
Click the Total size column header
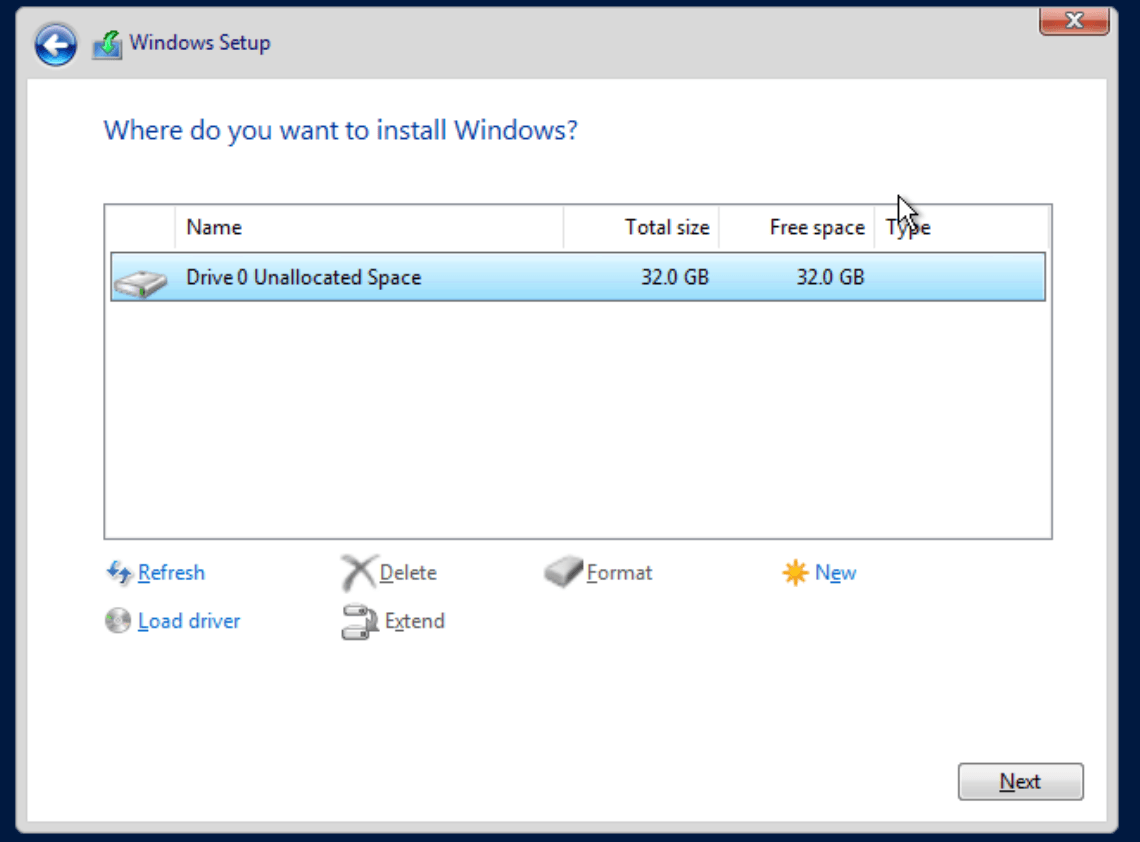(x=667, y=227)
